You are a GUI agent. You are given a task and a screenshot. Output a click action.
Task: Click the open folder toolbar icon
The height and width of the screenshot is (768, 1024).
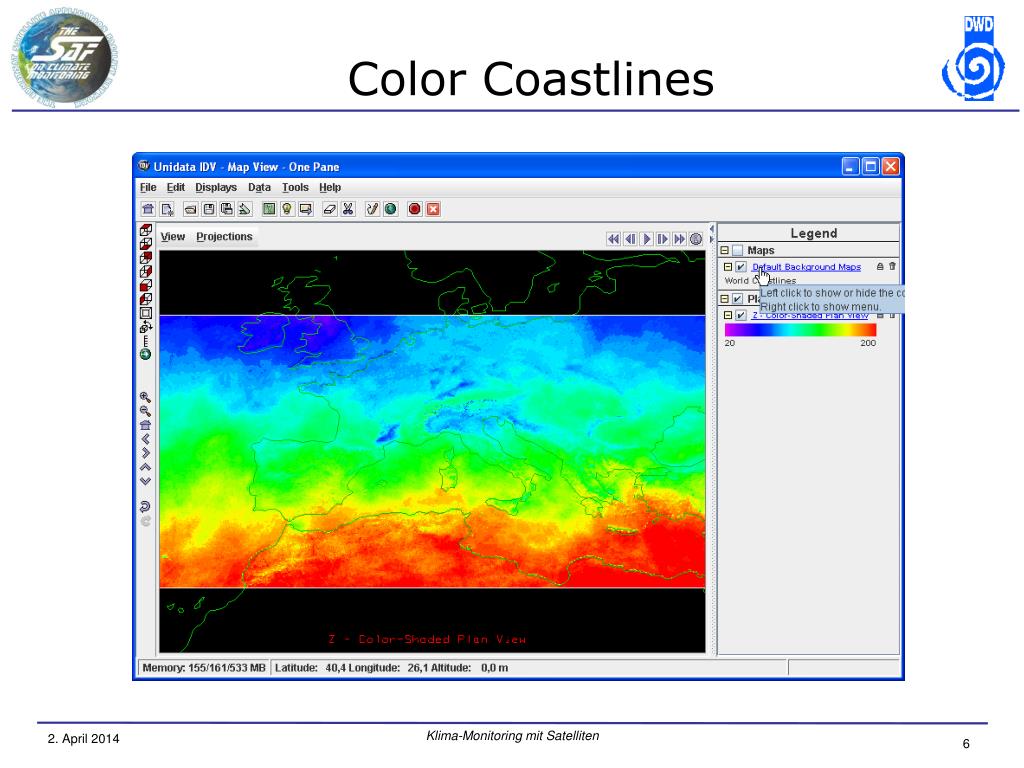click(190, 209)
